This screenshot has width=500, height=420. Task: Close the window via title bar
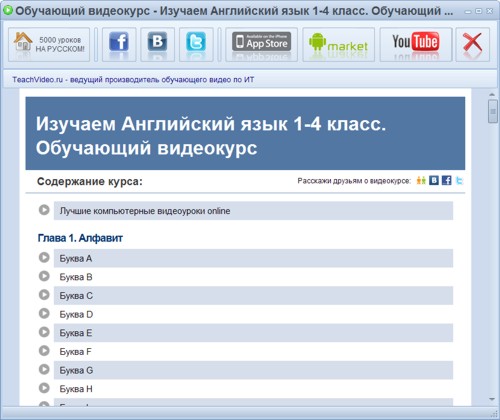pyautogui.click(x=489, y=11)
